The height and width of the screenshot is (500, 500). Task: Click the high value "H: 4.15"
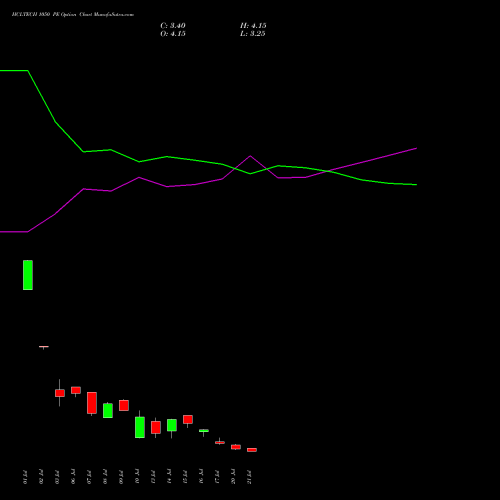(x=253, y=26)
